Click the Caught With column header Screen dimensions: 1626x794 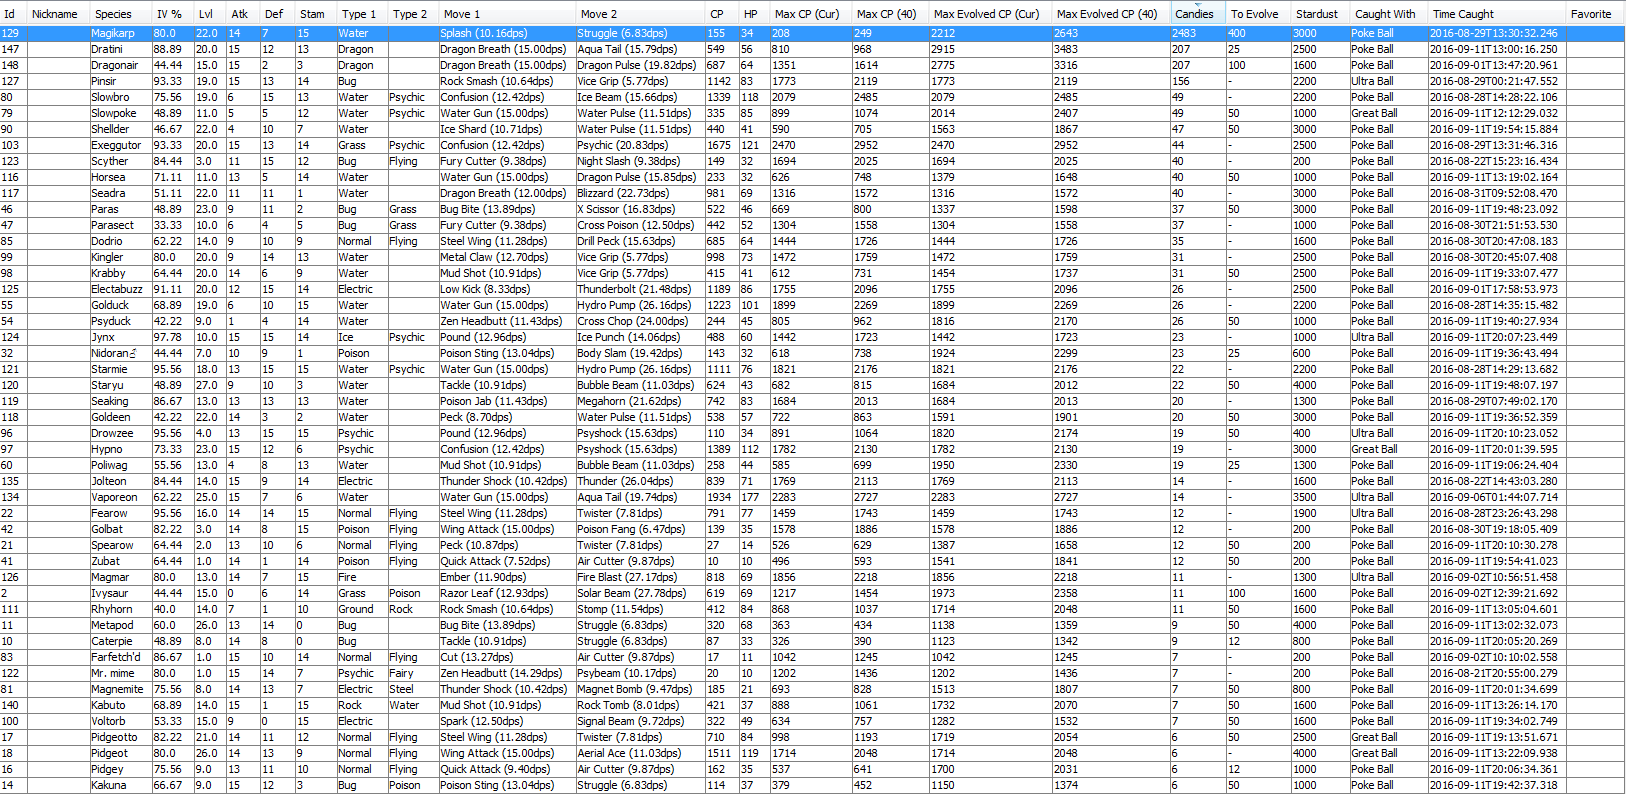point(1388,14)
